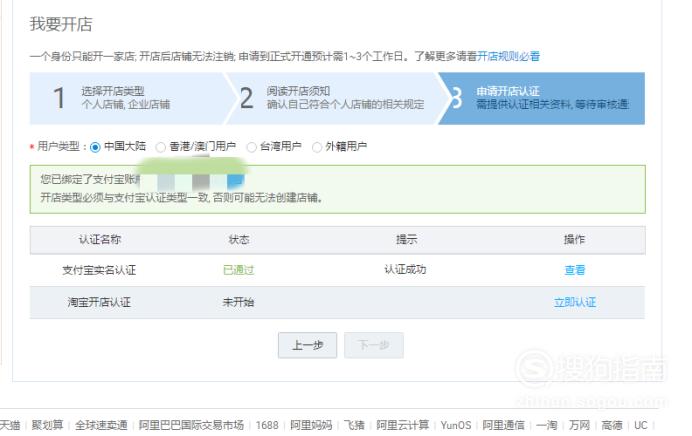This screenshot has height=436, width=692.
Task: Click the 支付宝实名认证 row name
Action: coord(99,270)
